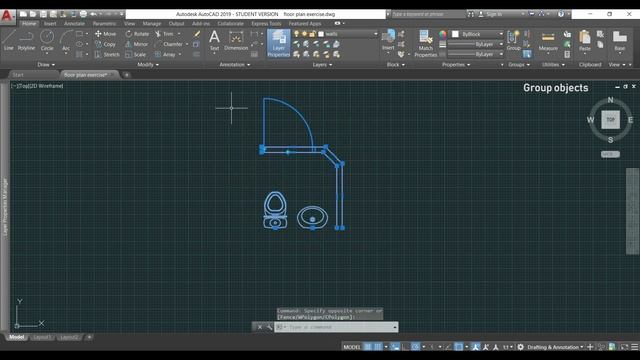
Task: Click the Rotate tool
Action: [138, 34]
